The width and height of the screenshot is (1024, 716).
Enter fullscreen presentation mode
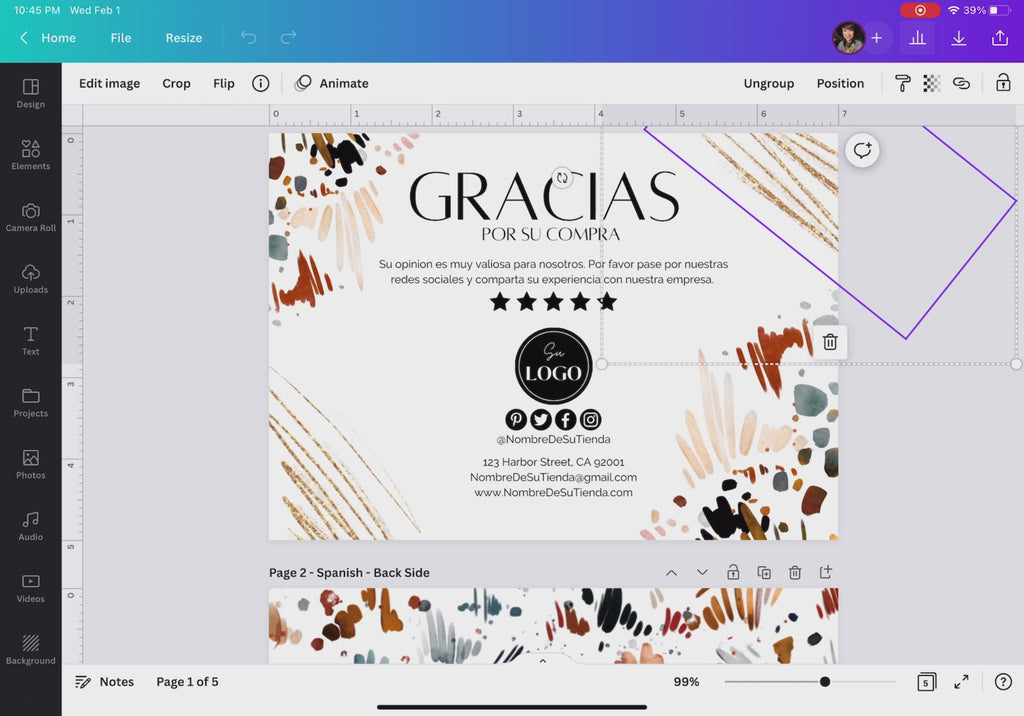click(x=961, y=682)
